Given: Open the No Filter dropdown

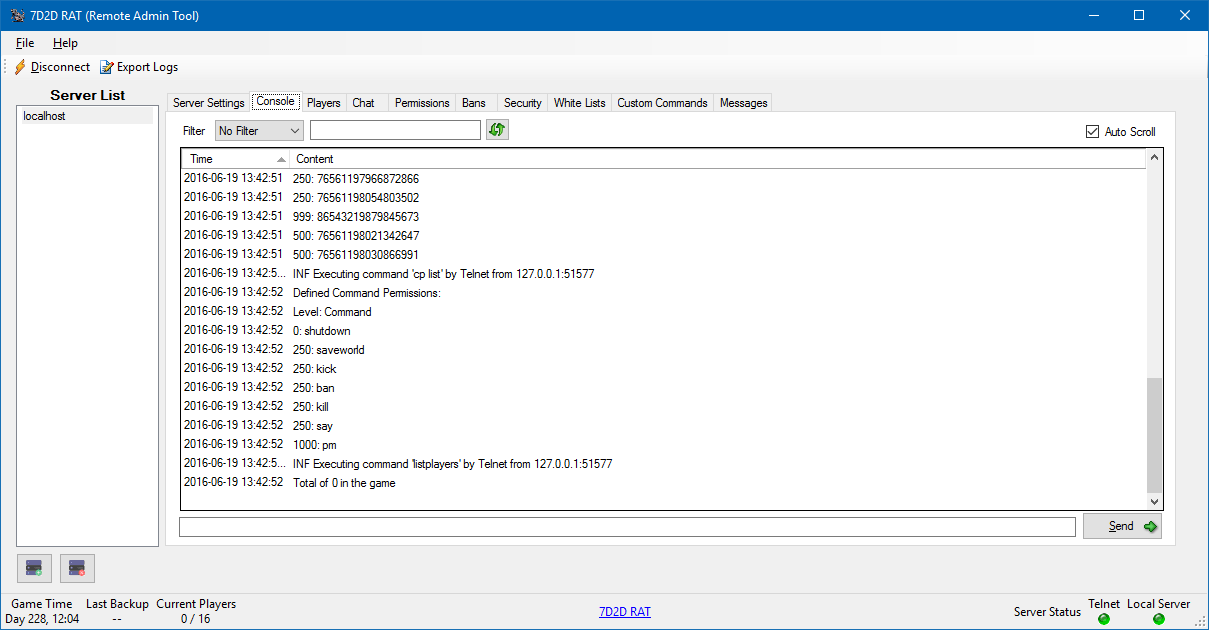Looking at the screenshot, I should click(259, 131).
